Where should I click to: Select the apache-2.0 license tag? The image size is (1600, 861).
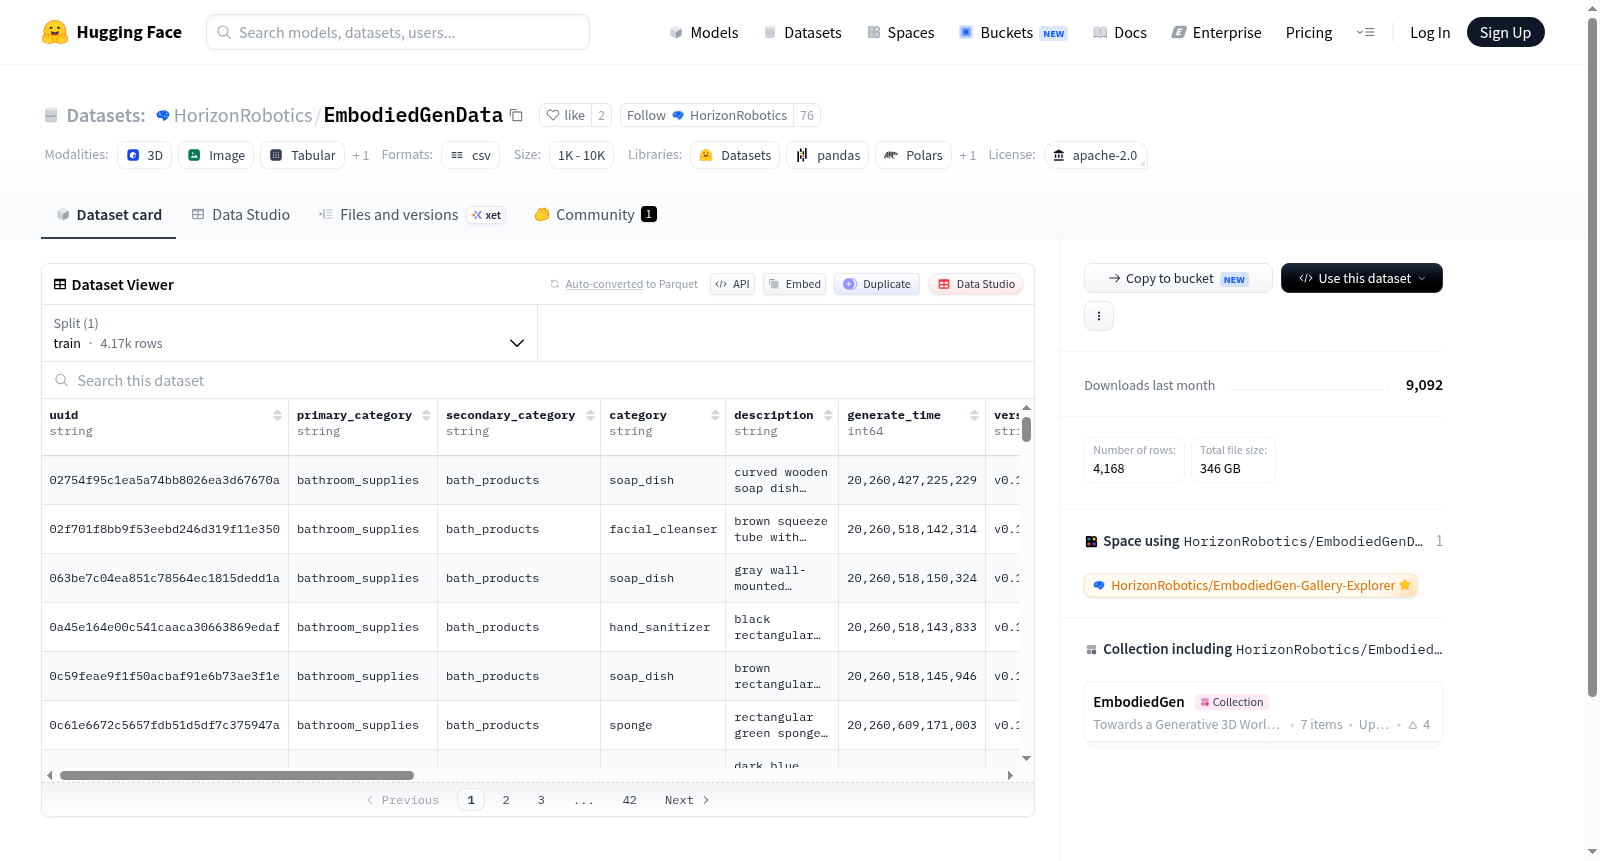click(1095, 155)
